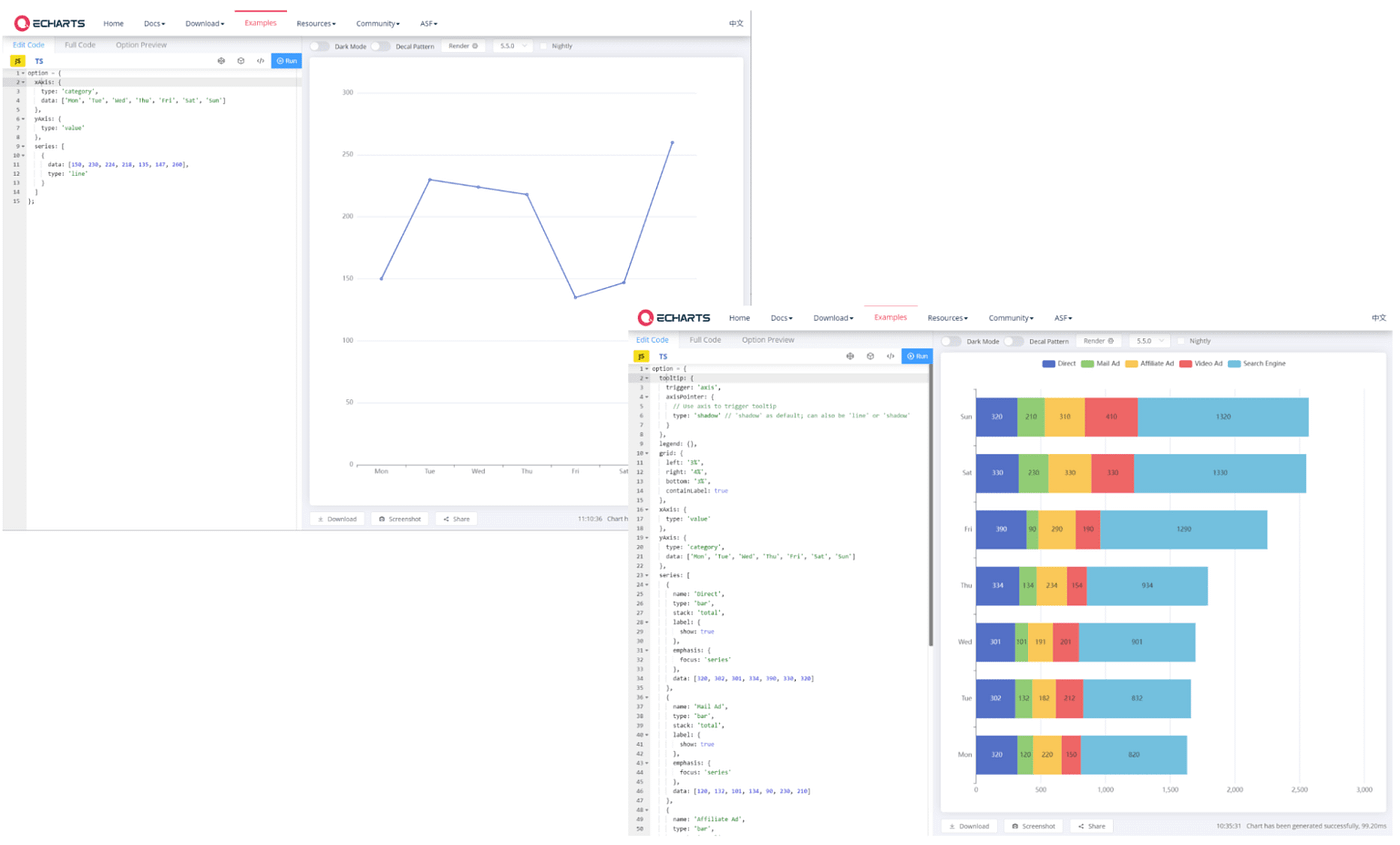Open CodeSandbox cube icon in bar-chart editor
The image size is (1400, 845).
(870, 356)
